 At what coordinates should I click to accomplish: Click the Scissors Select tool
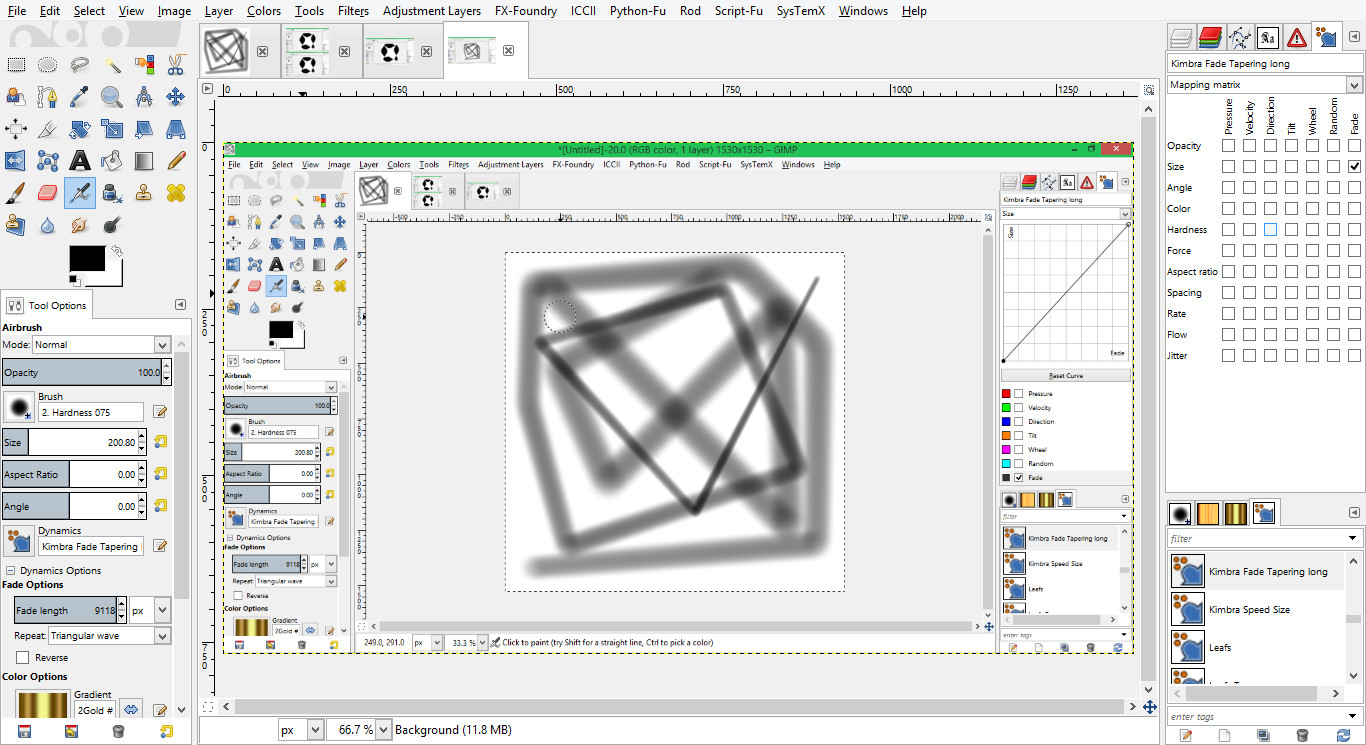pos(176,65)
